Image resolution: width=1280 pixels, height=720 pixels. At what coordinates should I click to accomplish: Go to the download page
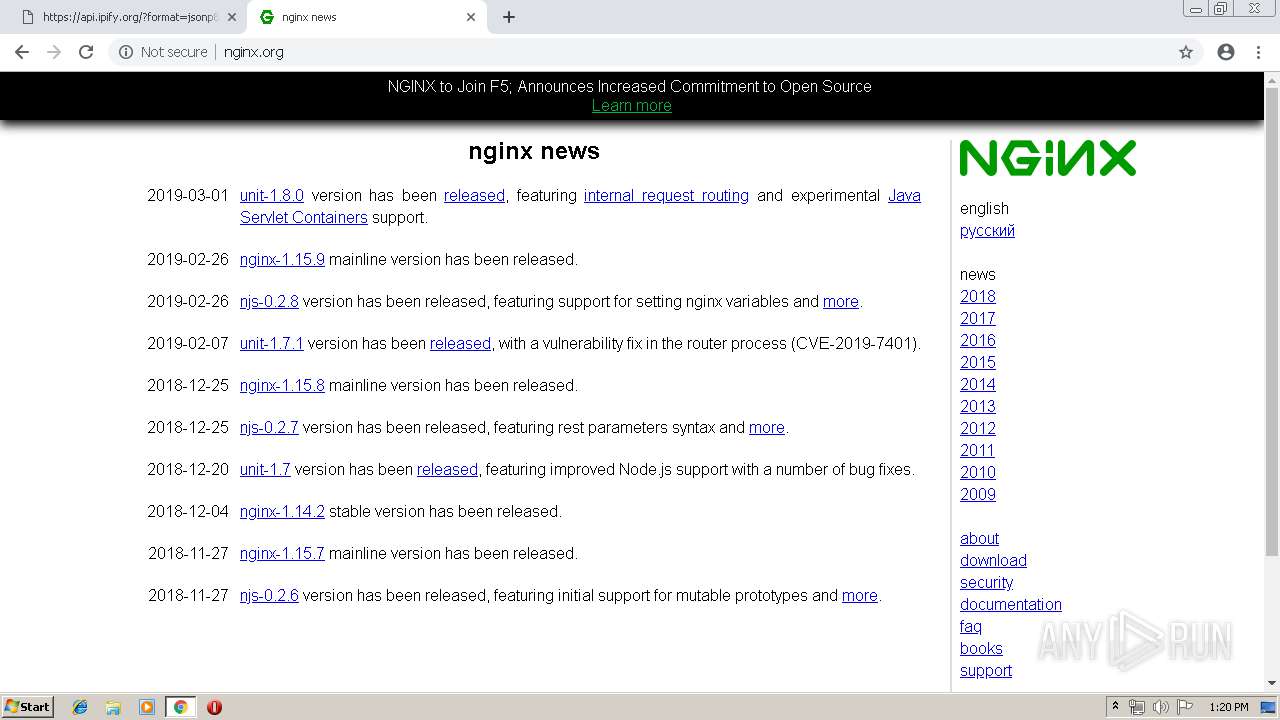click(x=993, y=561)
